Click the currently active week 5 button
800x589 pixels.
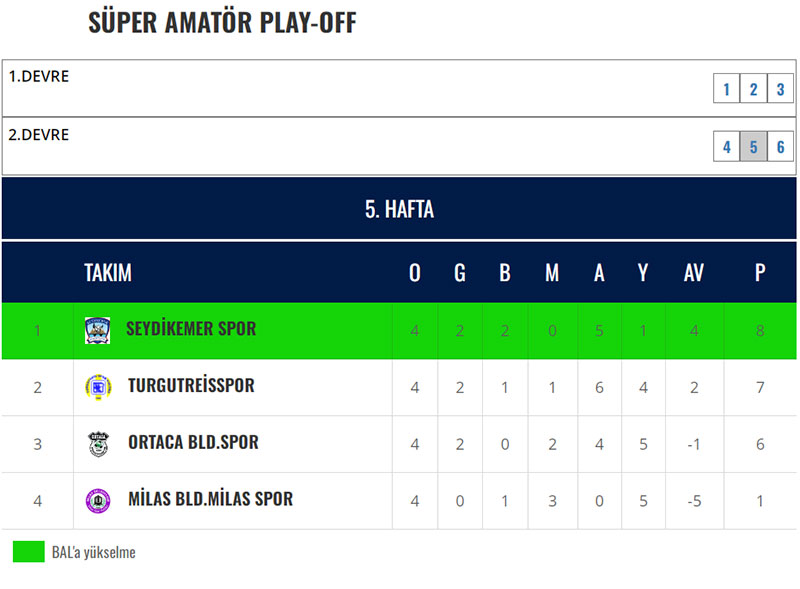coord(753,146)
